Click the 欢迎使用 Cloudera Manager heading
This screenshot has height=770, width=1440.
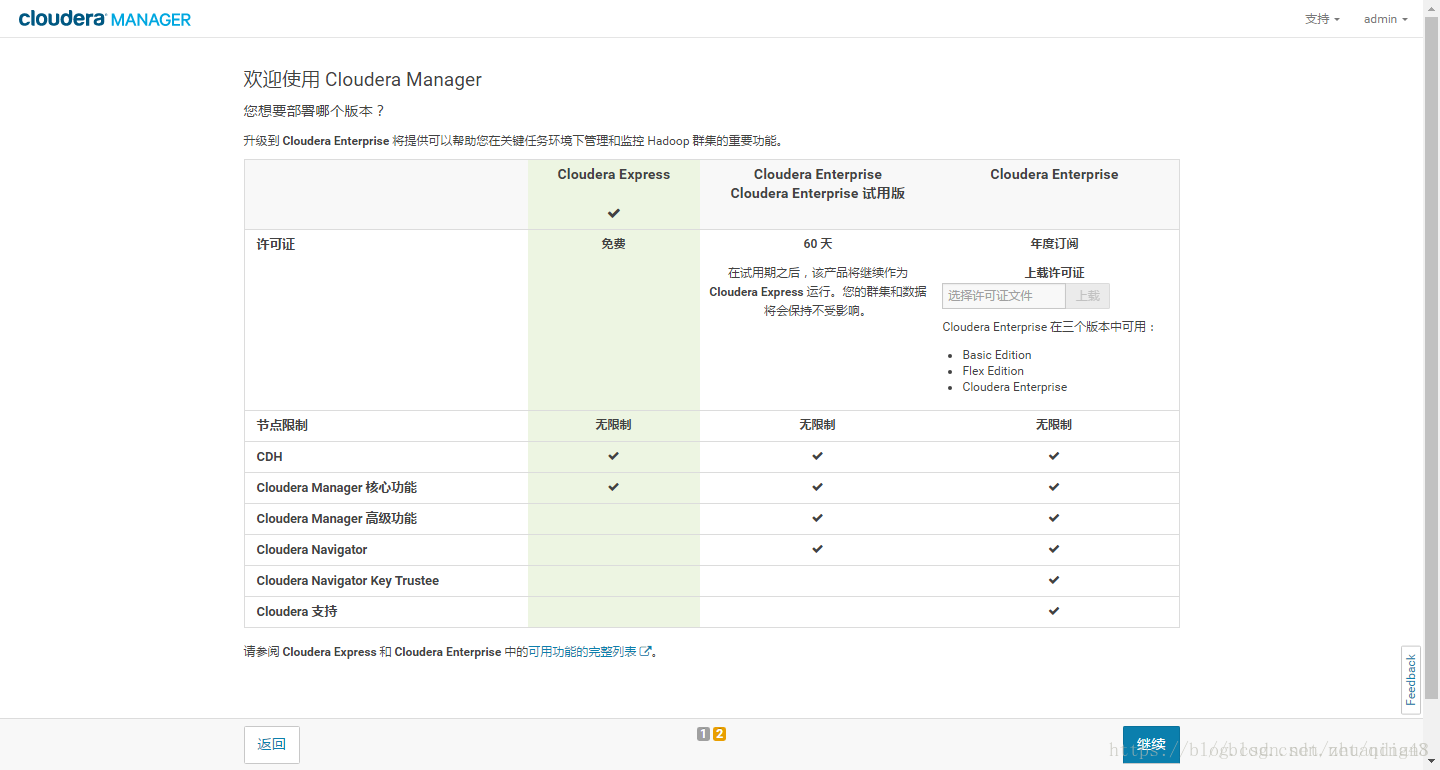(363, 80)
